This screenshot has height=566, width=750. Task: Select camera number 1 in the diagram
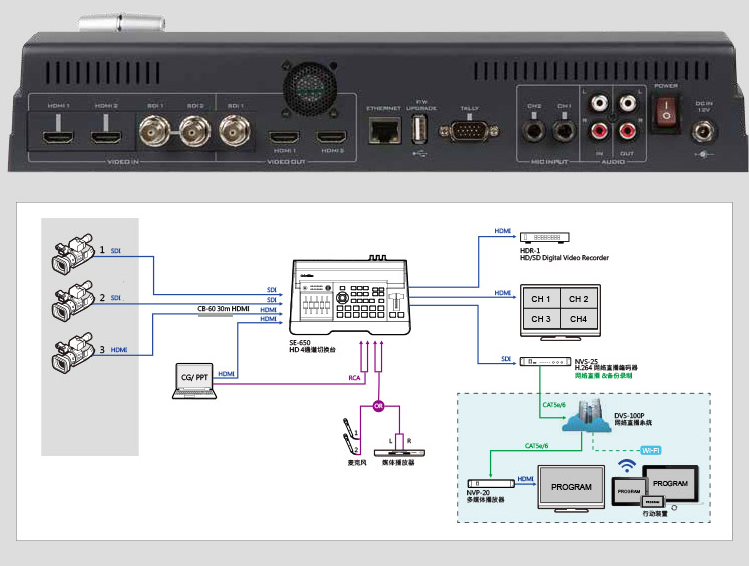[73, 254]
